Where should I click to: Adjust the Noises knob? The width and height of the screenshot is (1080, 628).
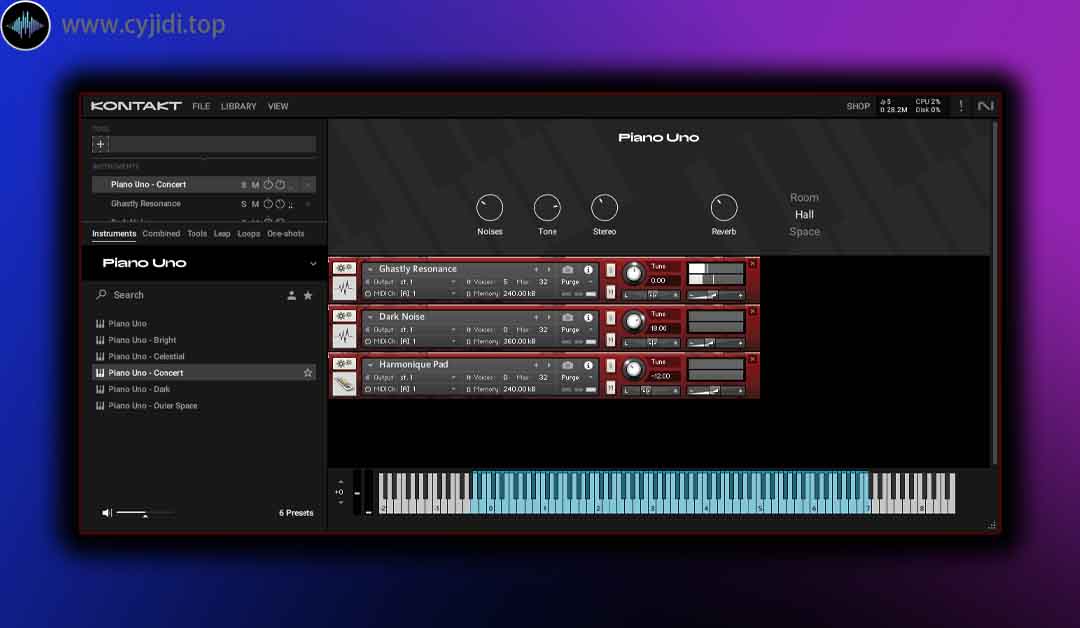pyautogui.click(x=490, y=207)
